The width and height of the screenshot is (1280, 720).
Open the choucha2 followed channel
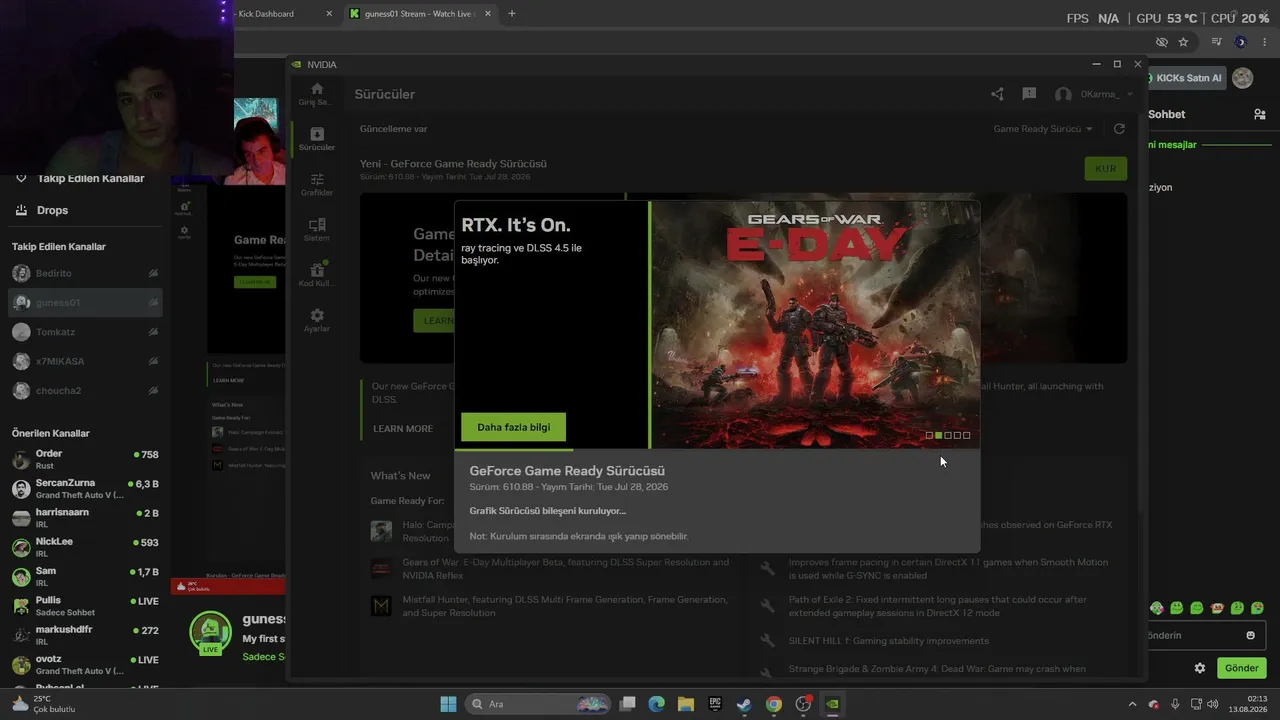[85, 390]
